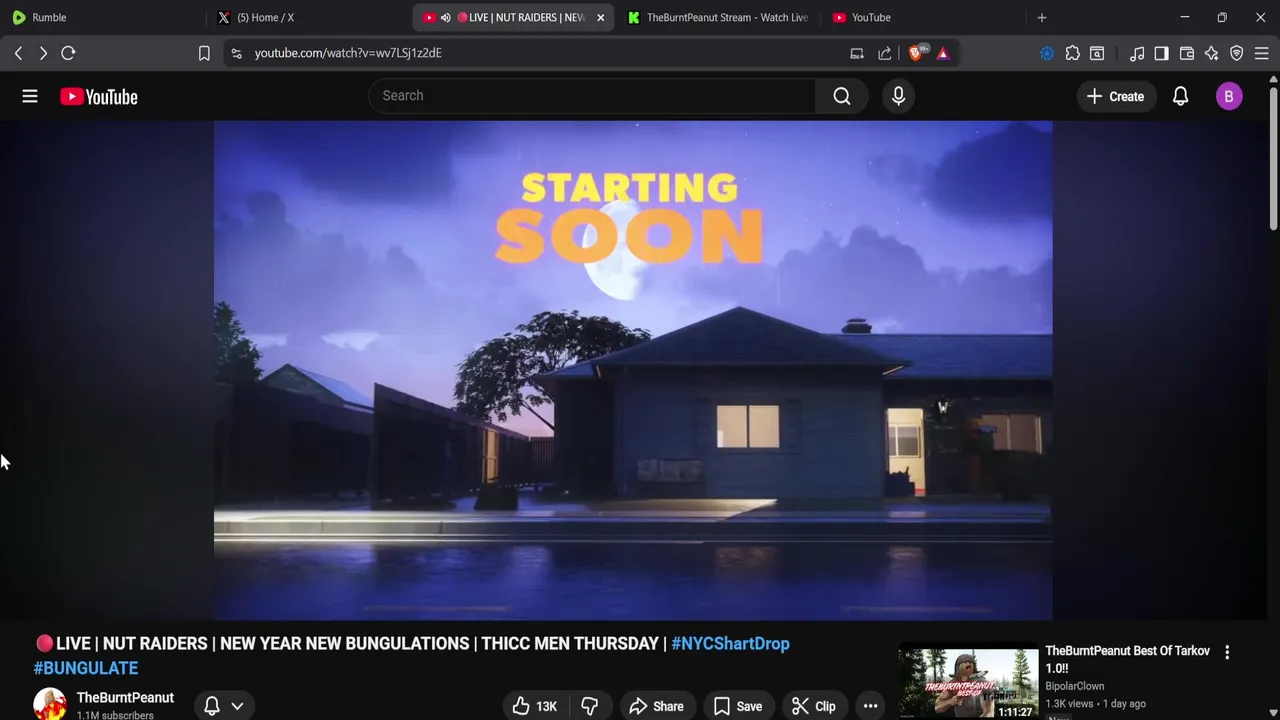The image size is (1280, 720).
Task: Open the Brave VPN shield icon
Action: coord(1237,53)
